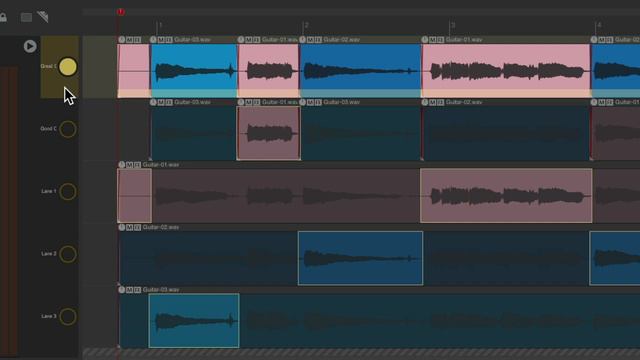640x360 pixels.
Task: Click round icon on top-lane Guitar-03.wav header
Action: point(153,40)
